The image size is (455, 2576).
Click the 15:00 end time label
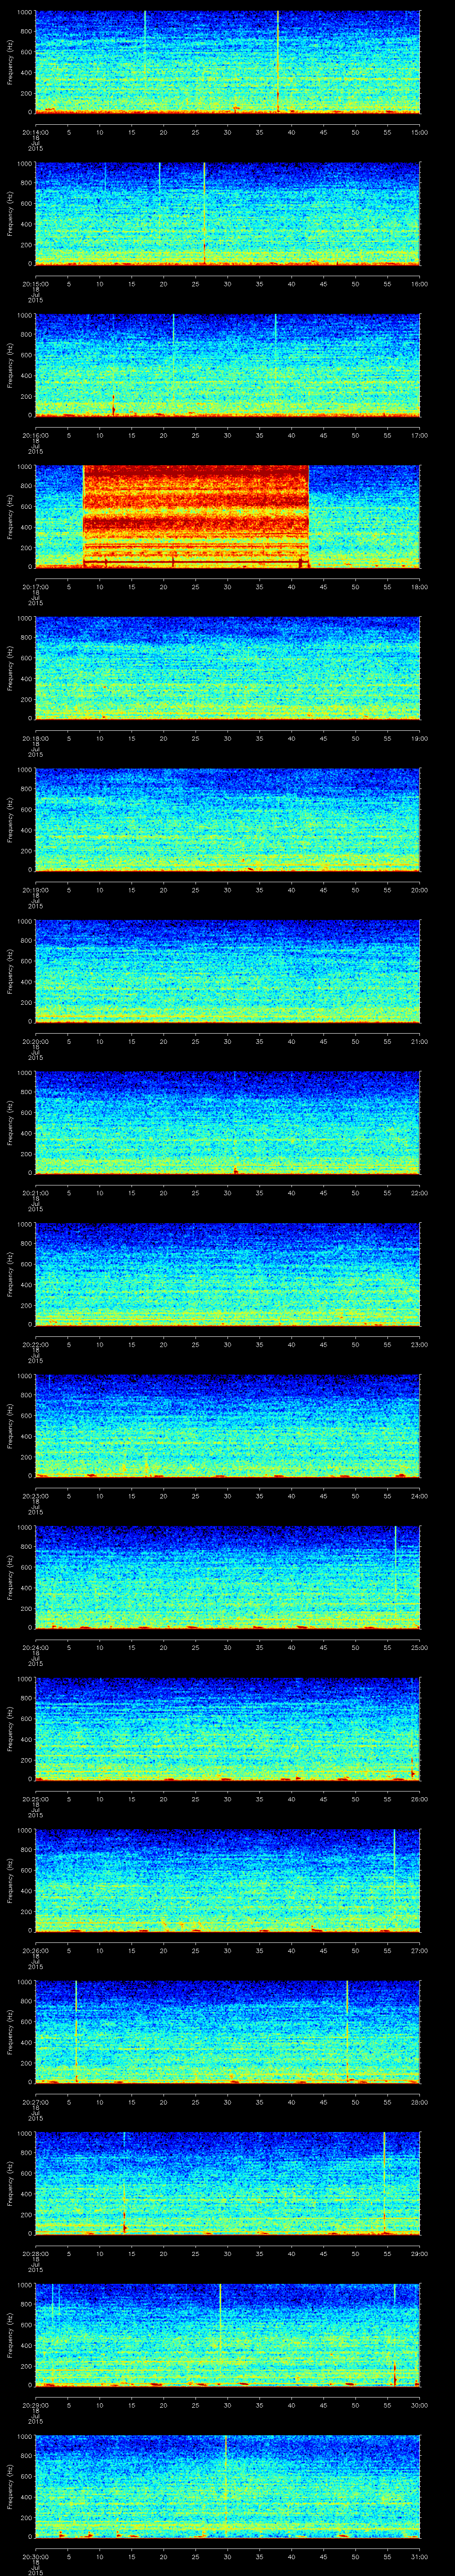[420, 132]
